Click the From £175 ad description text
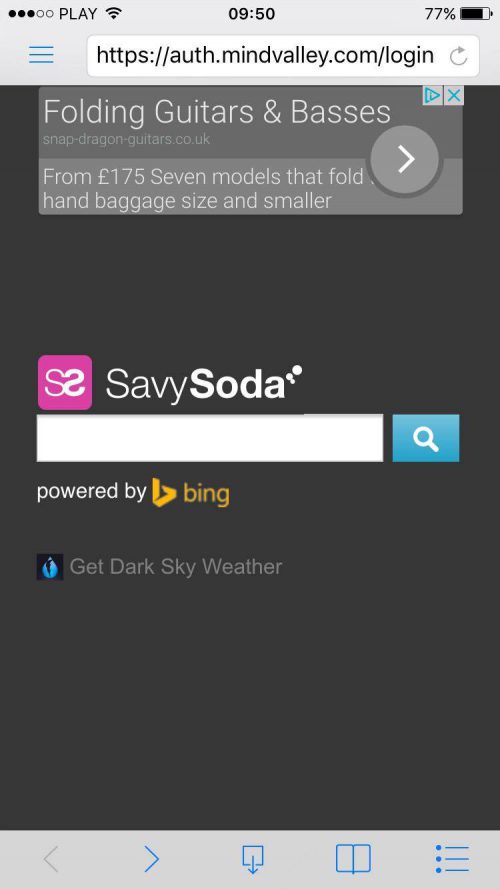 (x=204, y=189)
